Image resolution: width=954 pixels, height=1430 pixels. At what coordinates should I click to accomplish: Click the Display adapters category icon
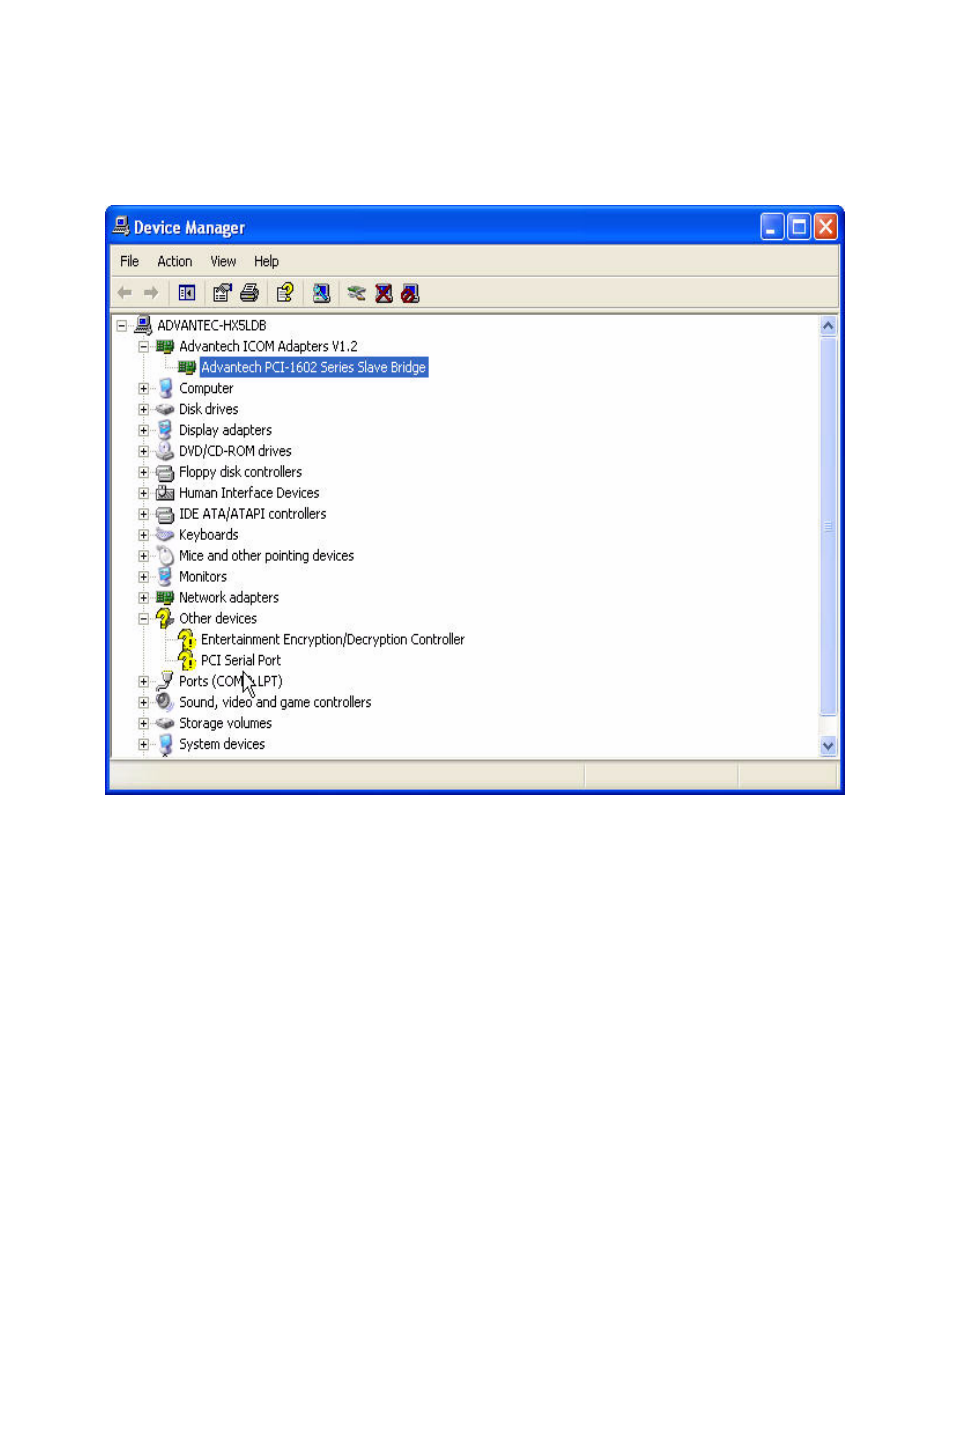pos(165,430)
